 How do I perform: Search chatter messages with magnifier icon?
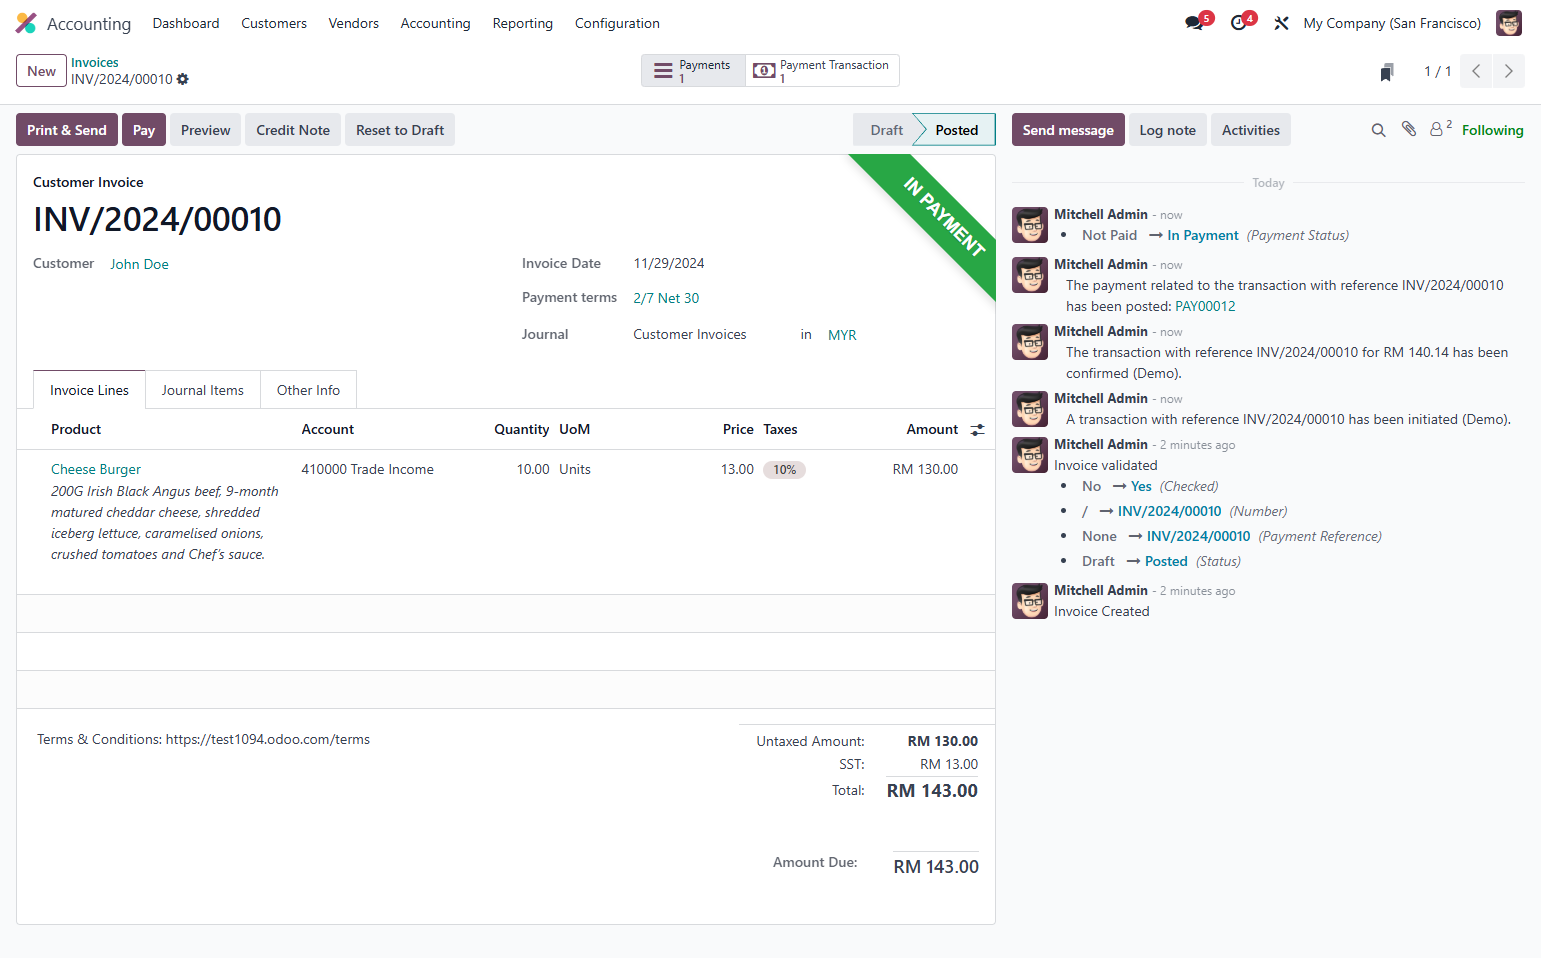click(x=1378, y=130)
